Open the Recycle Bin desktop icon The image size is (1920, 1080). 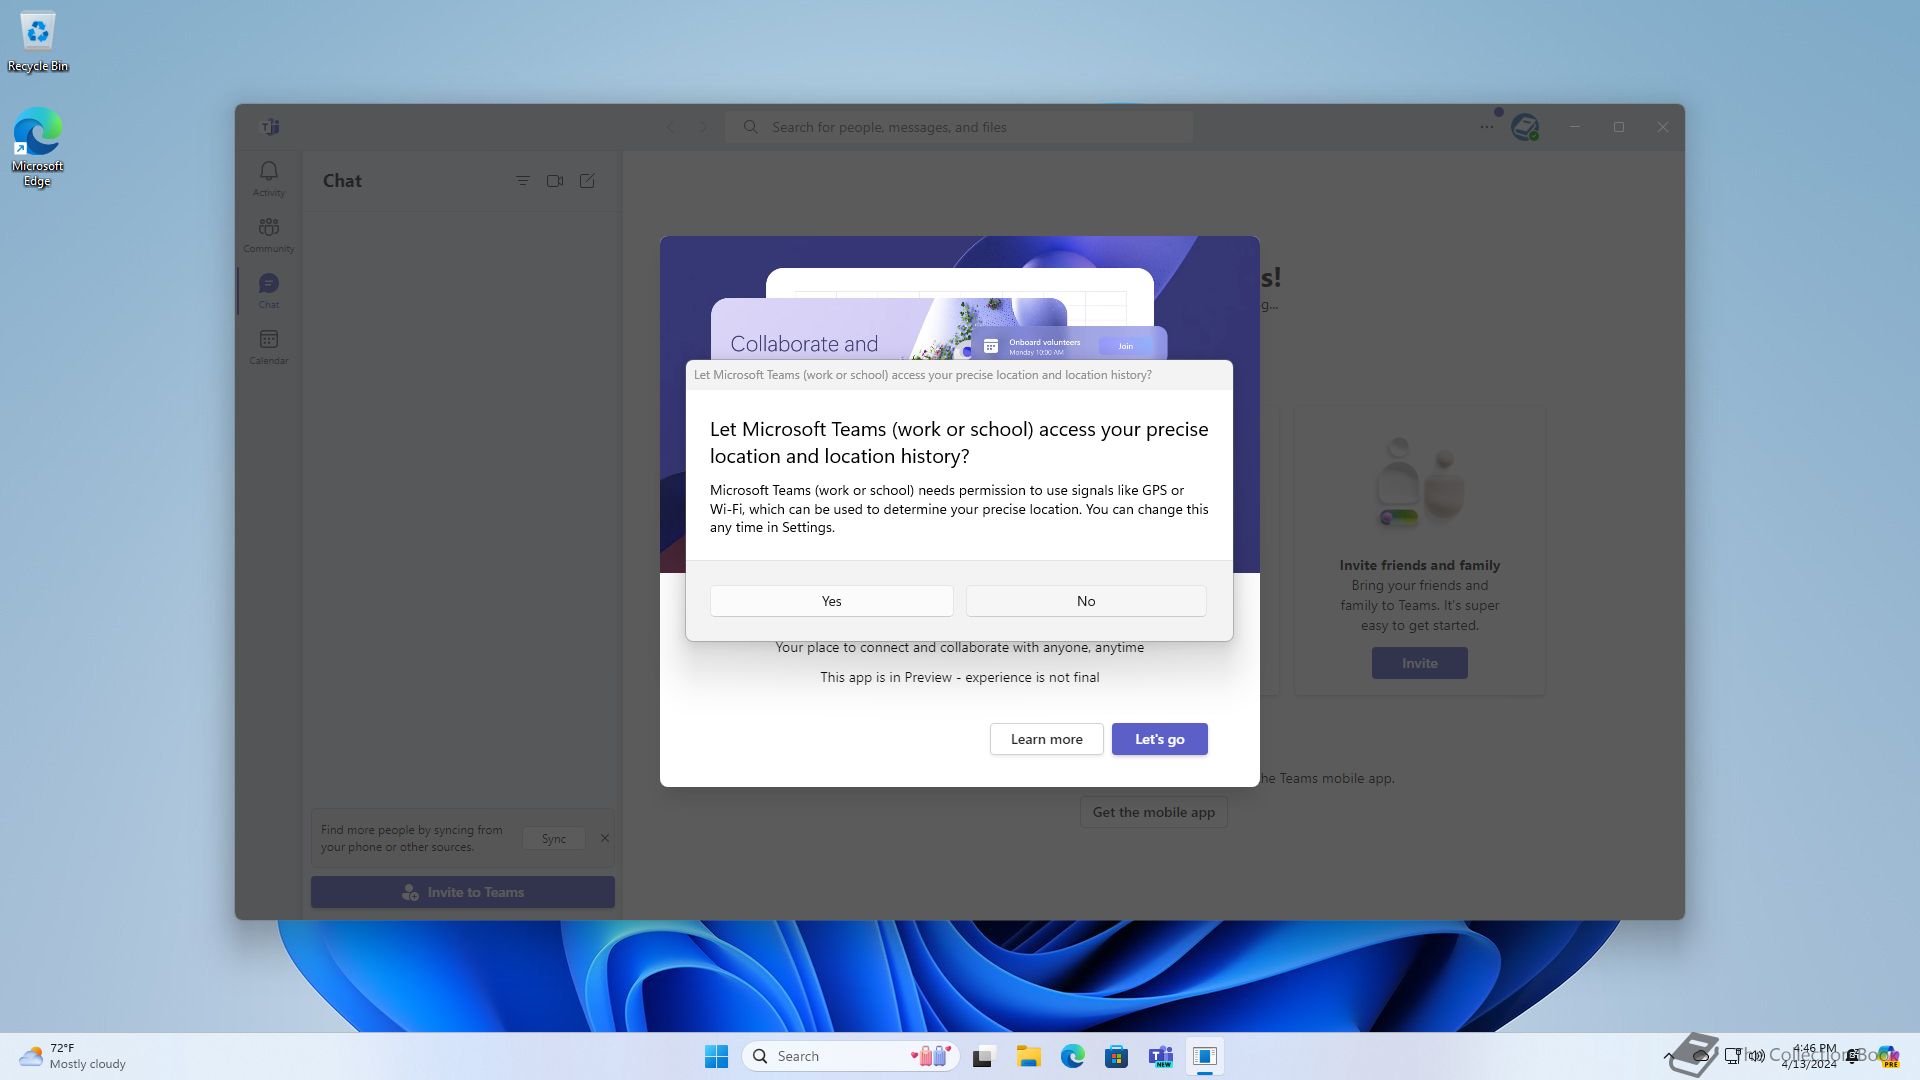[x=38, y=42]
